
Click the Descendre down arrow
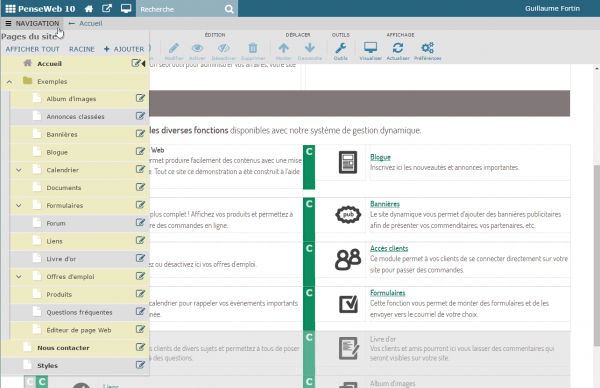tap(310, 51)
